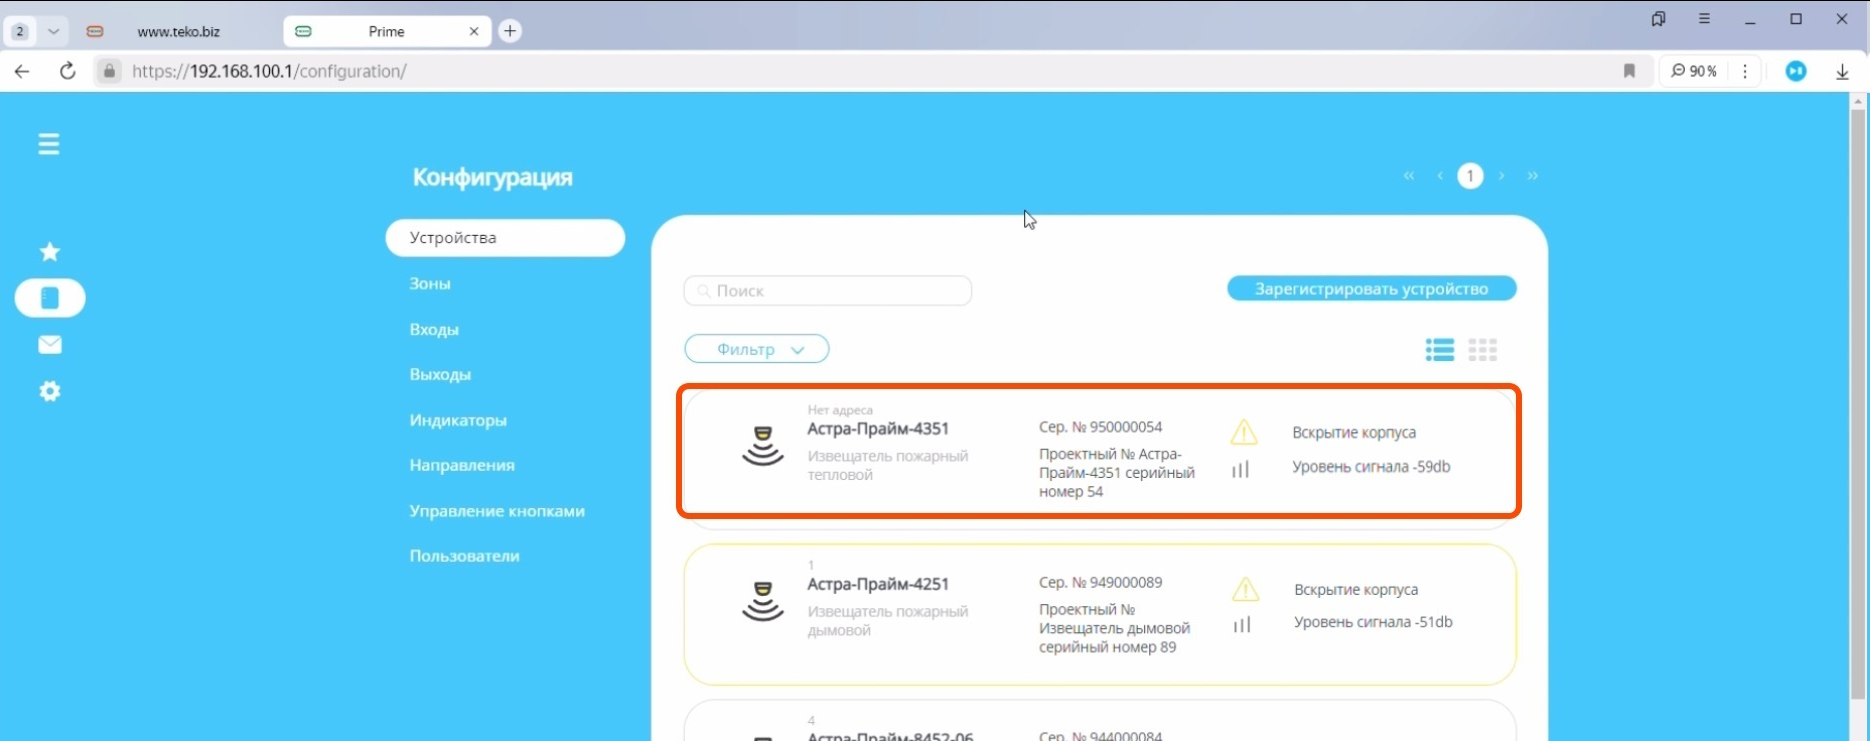Screen dimensions: 1870x741
Task: Open Управление кнопками section
Action: 497,511
